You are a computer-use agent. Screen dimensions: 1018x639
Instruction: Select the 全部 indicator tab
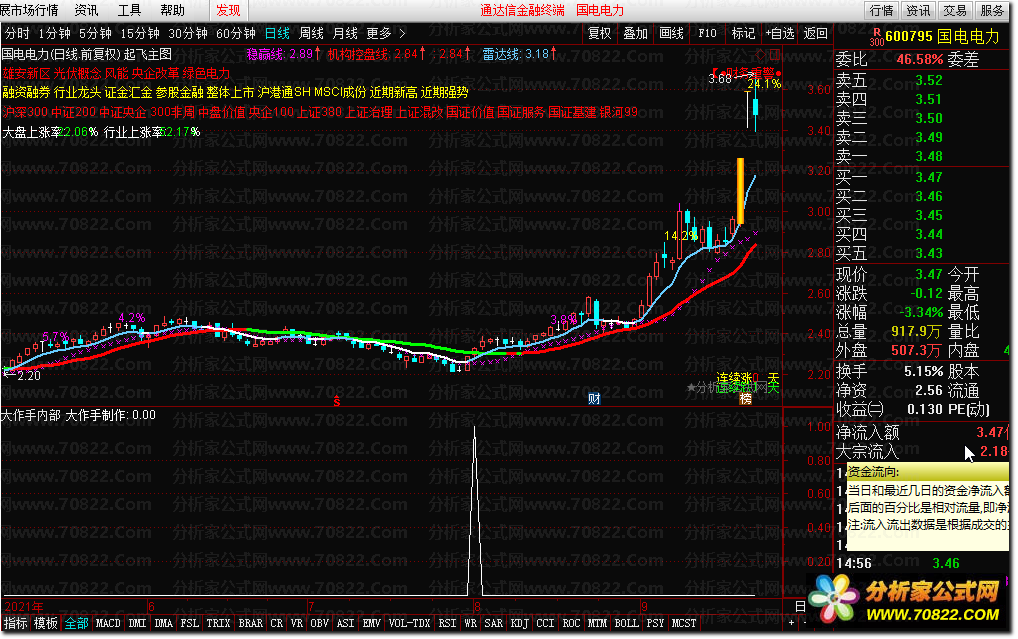tap(77, 623)
